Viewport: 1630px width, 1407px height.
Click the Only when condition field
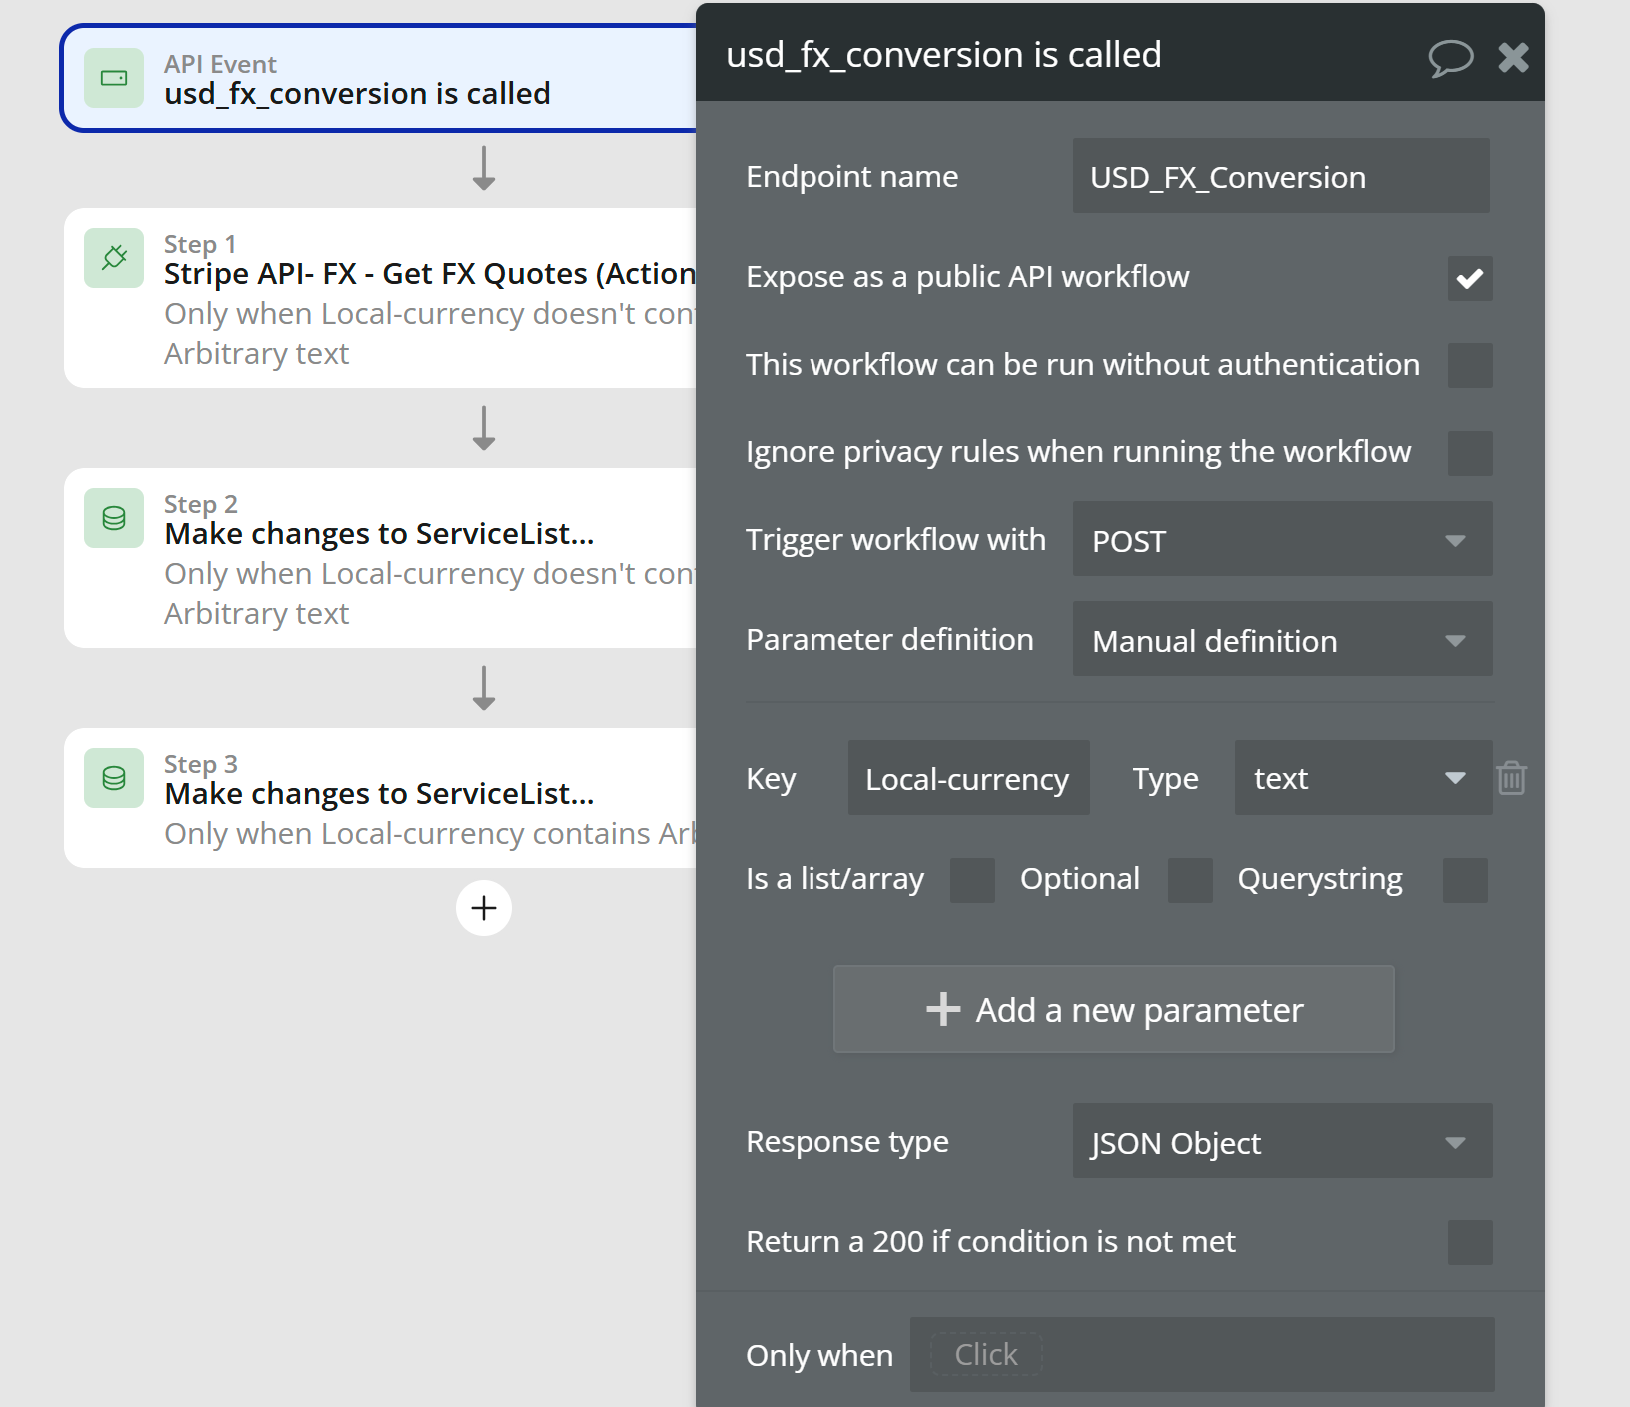pyautogui.click(x=1201, y=1355)
